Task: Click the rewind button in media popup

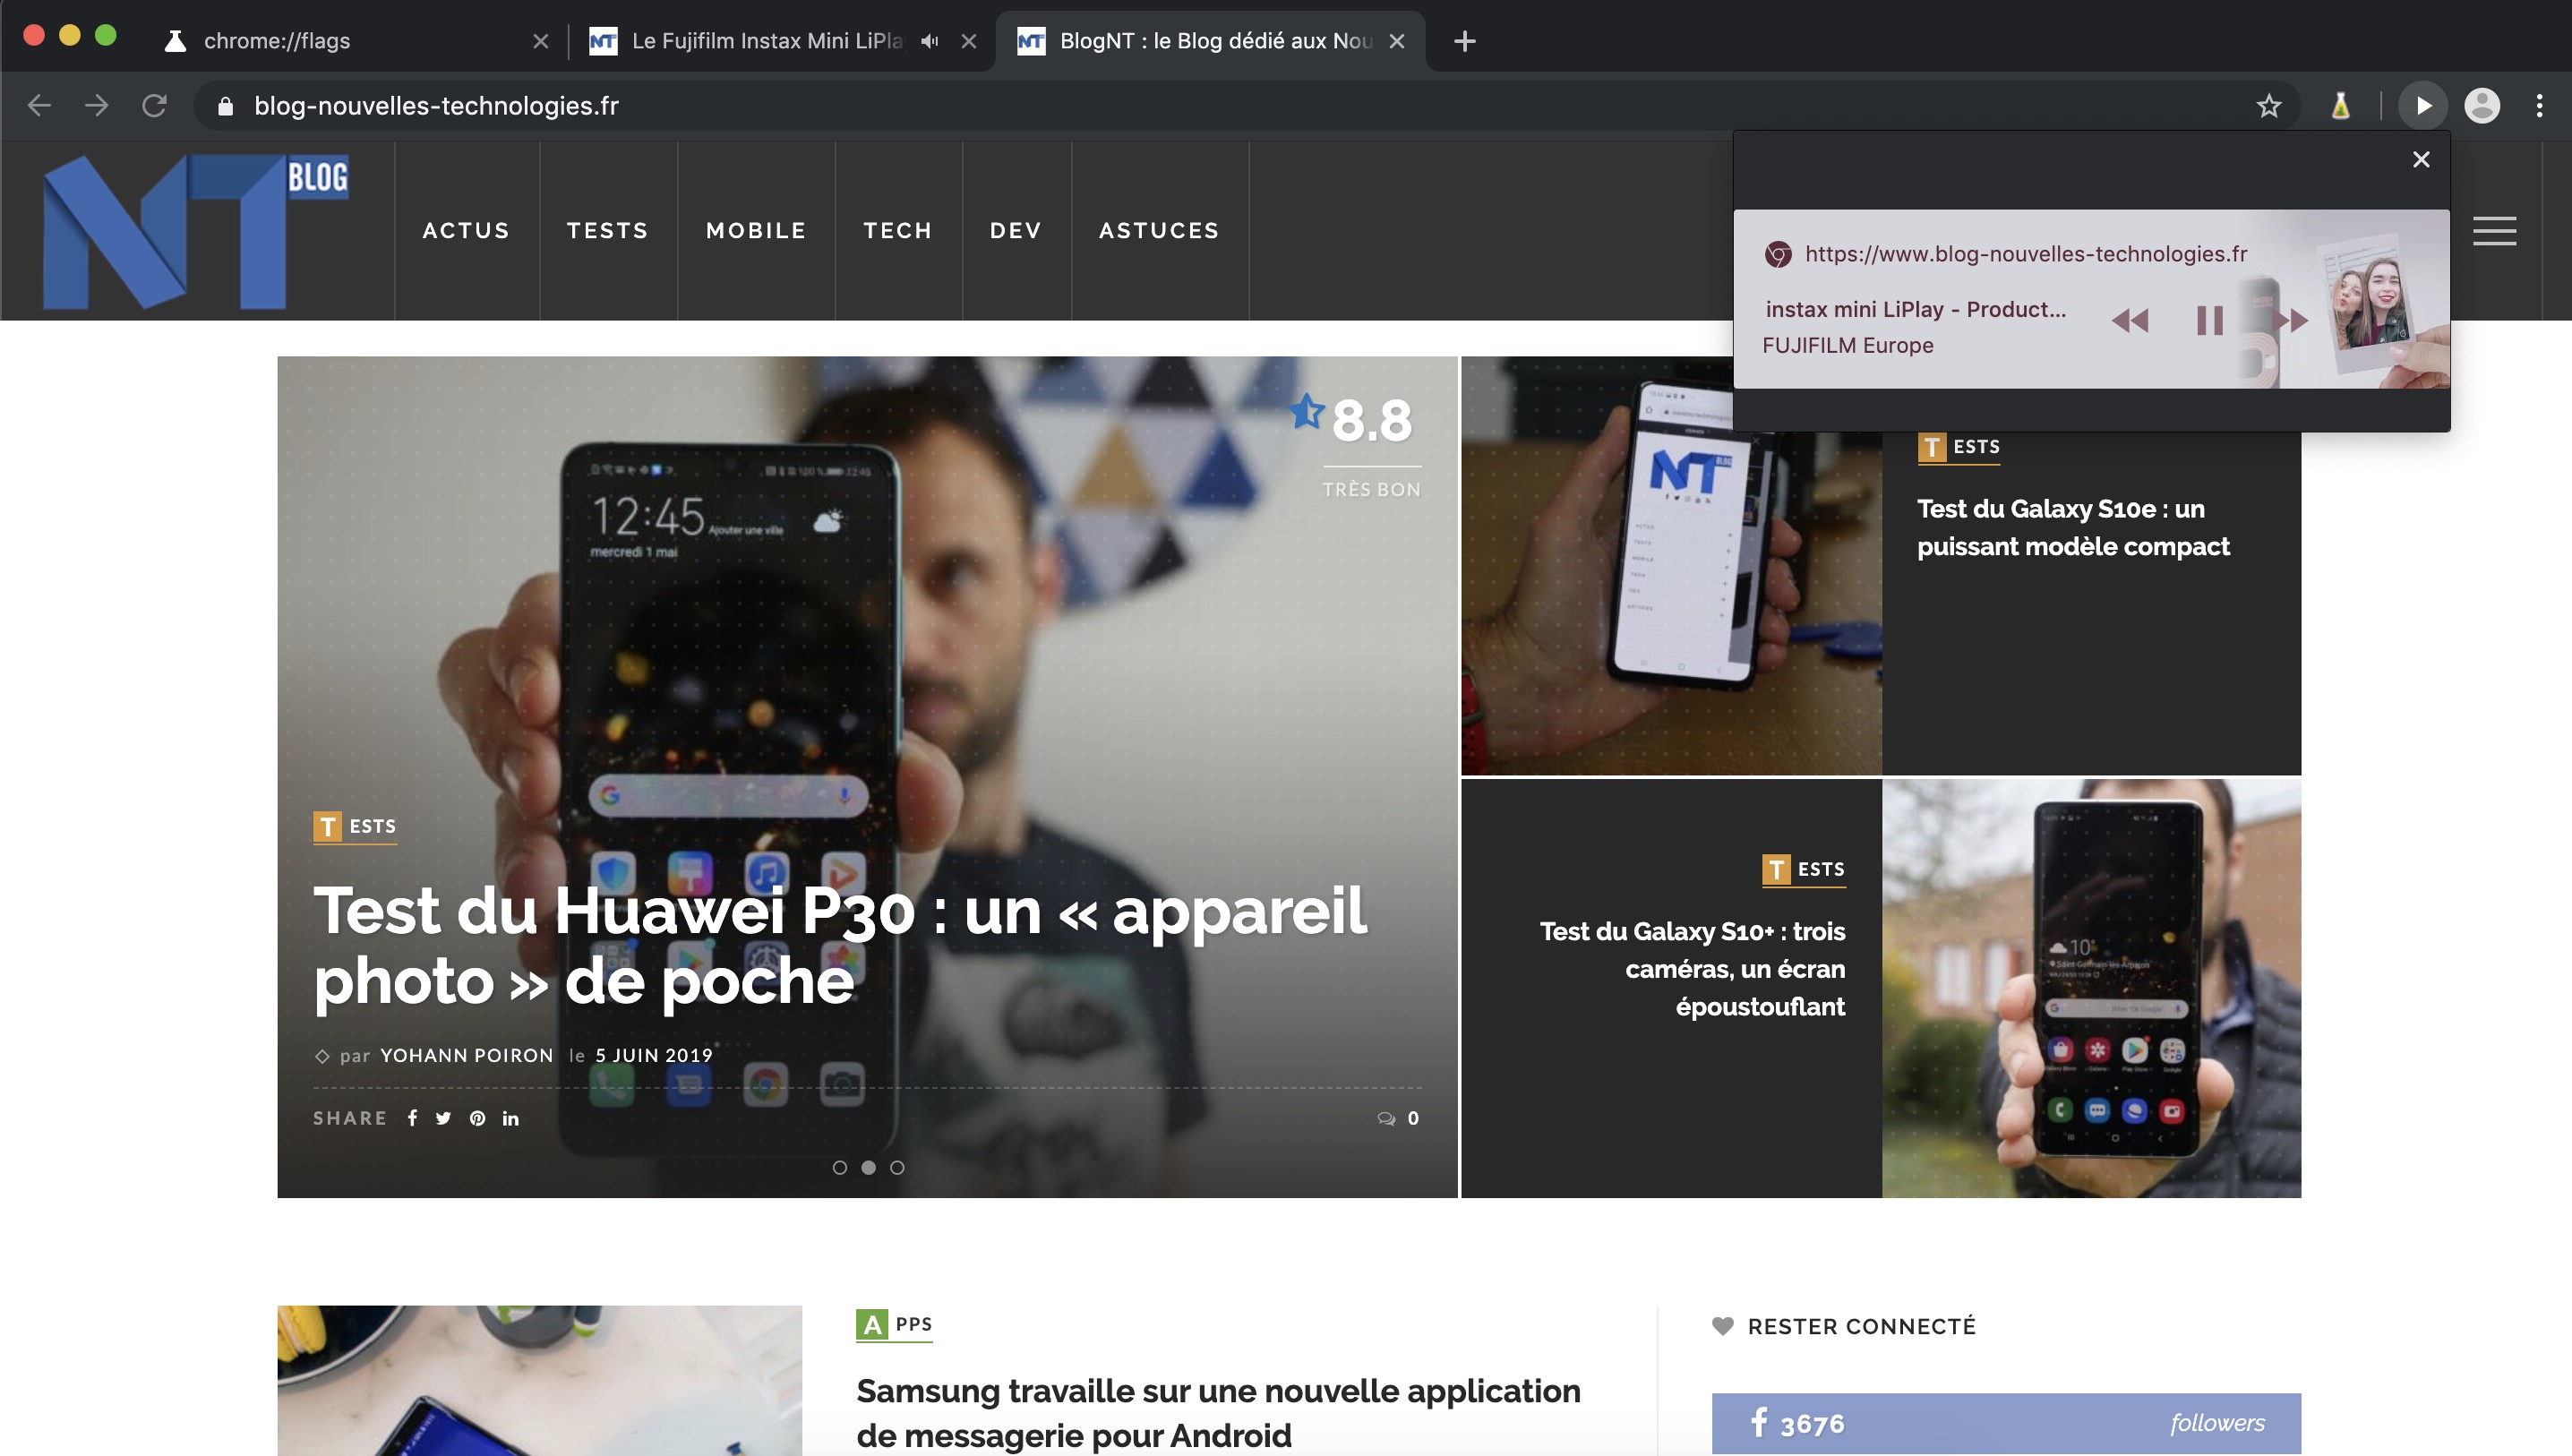Action: pos(2130,320)
